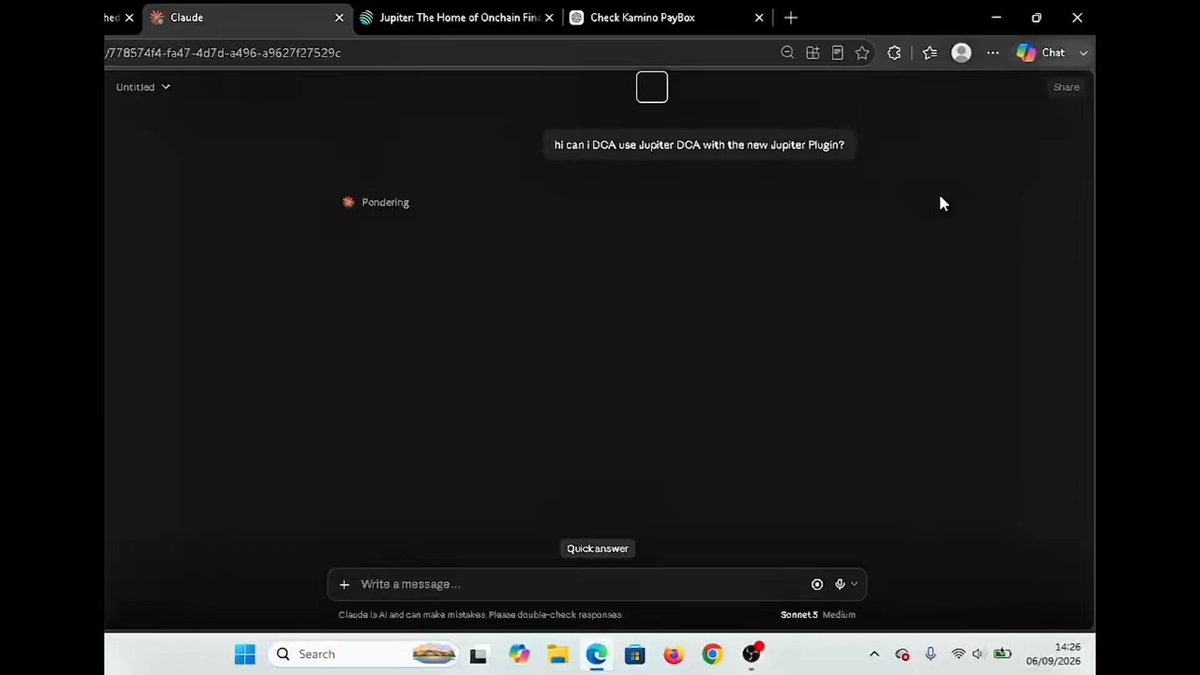The height and width of the screenshot is (675, 1200).
Task: Click the Share button
Action: tap(1066, 87)
